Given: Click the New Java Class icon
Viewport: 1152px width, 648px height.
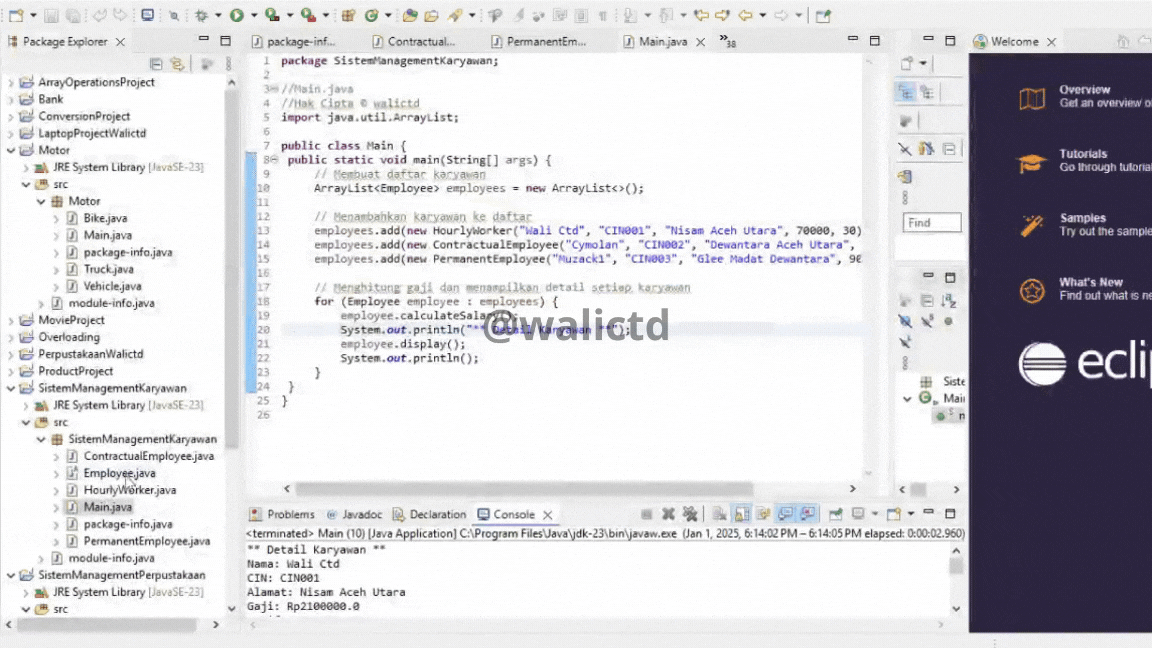Looking at the screenshot, I should [x=372, y=15].
